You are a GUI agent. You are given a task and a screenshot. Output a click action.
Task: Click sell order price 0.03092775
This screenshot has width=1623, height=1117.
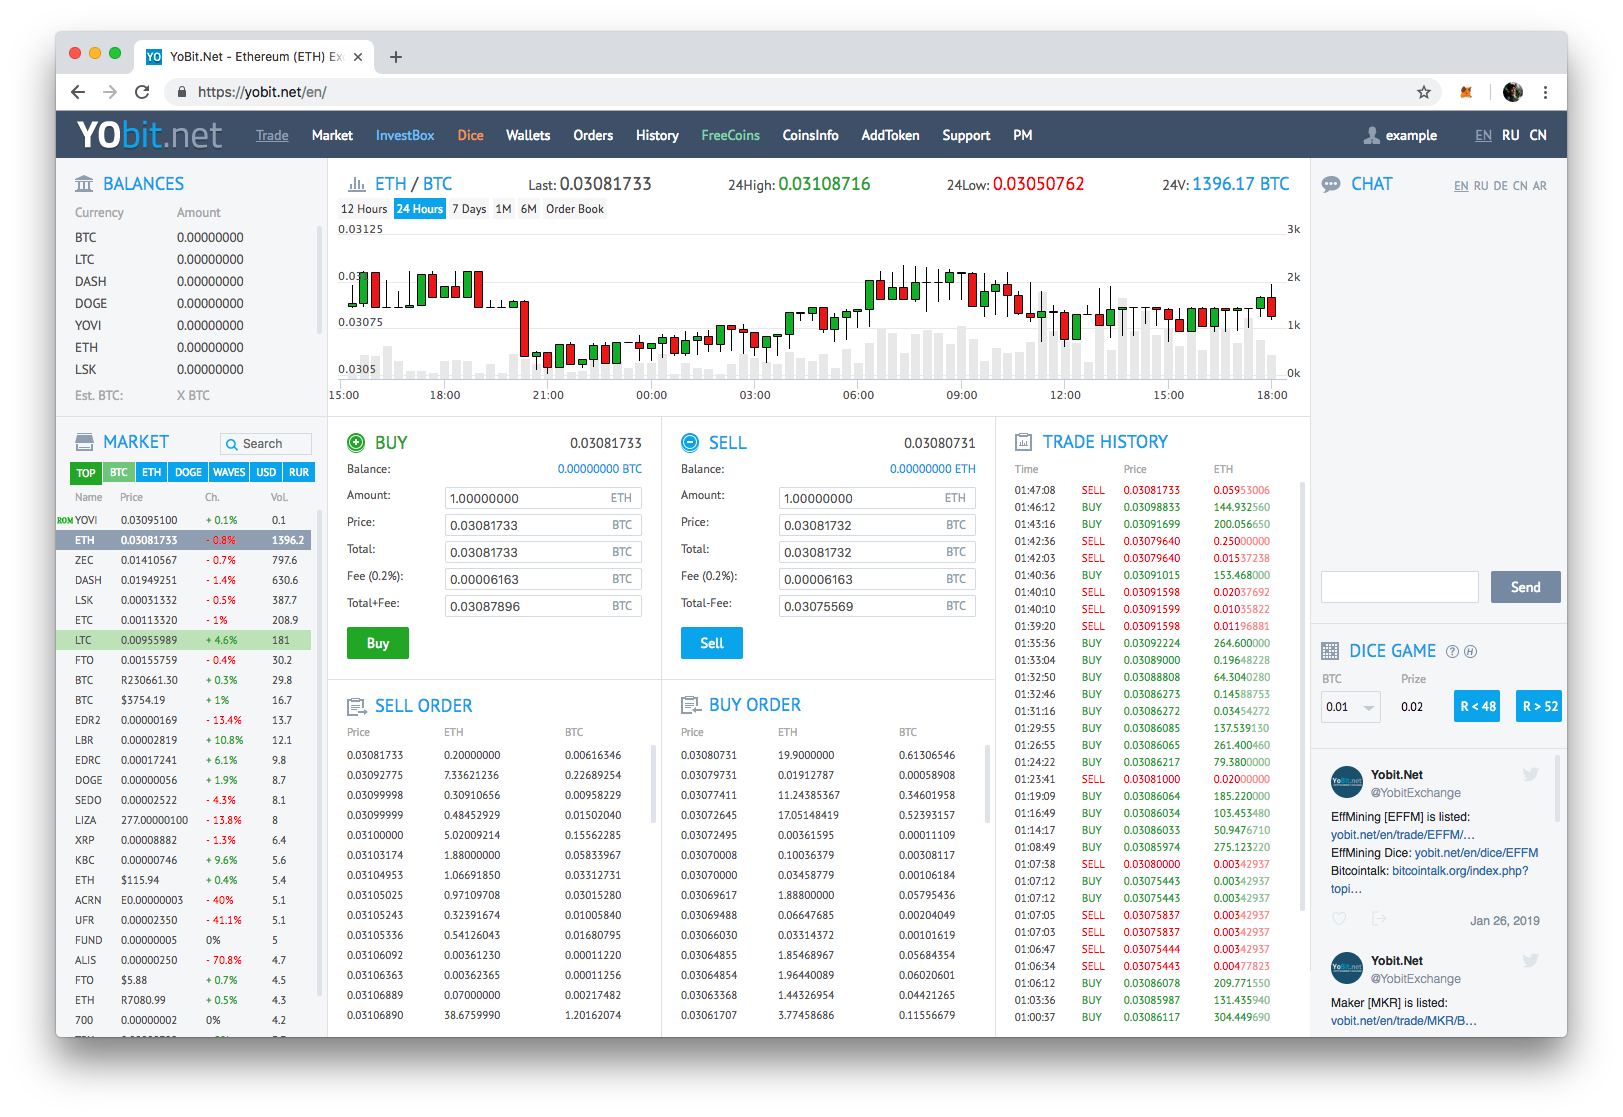375,775
